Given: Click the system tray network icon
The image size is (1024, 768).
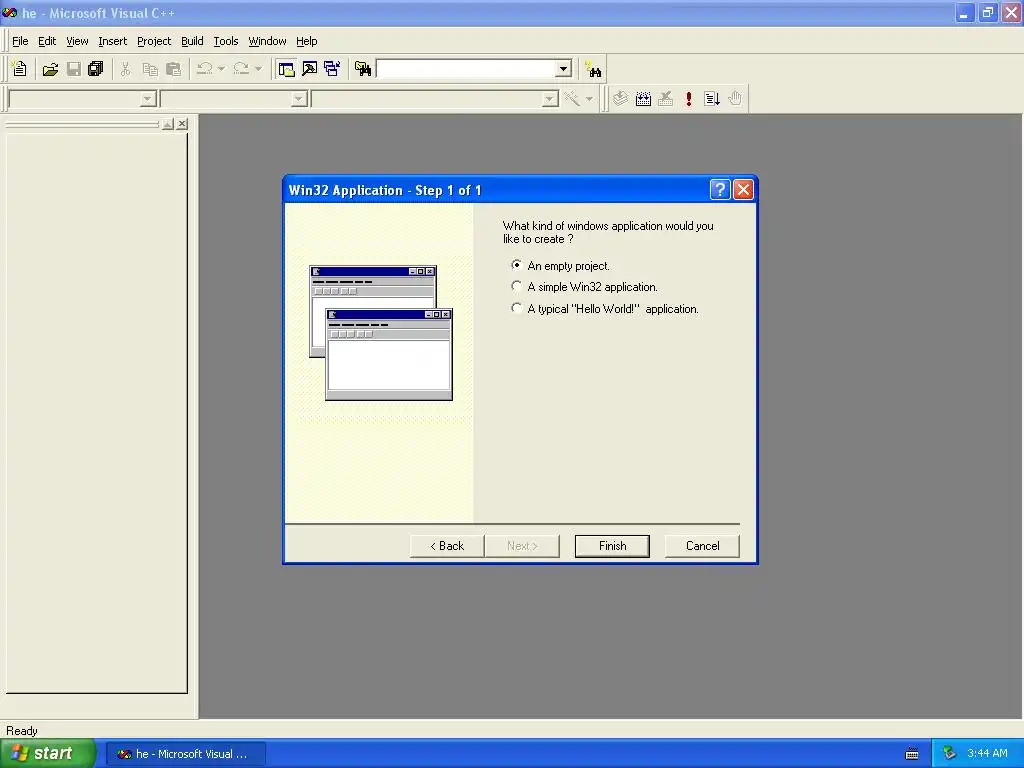Looking at the screenshot, I should tap(949, 753).
